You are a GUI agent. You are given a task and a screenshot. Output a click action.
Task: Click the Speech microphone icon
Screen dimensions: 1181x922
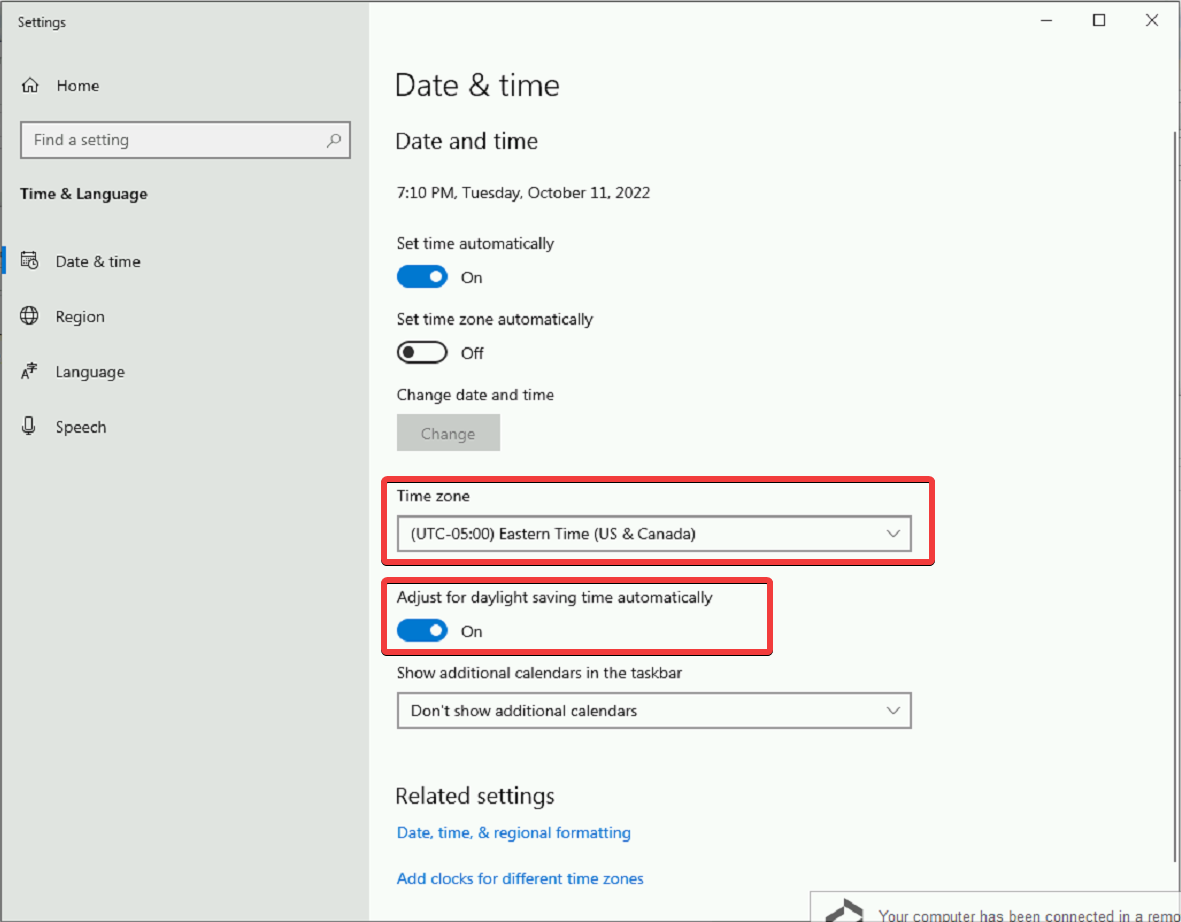point(30,427)
